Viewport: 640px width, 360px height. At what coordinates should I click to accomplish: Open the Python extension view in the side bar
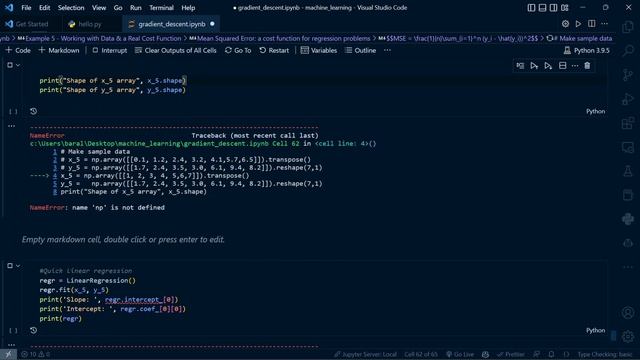(628, 219)
